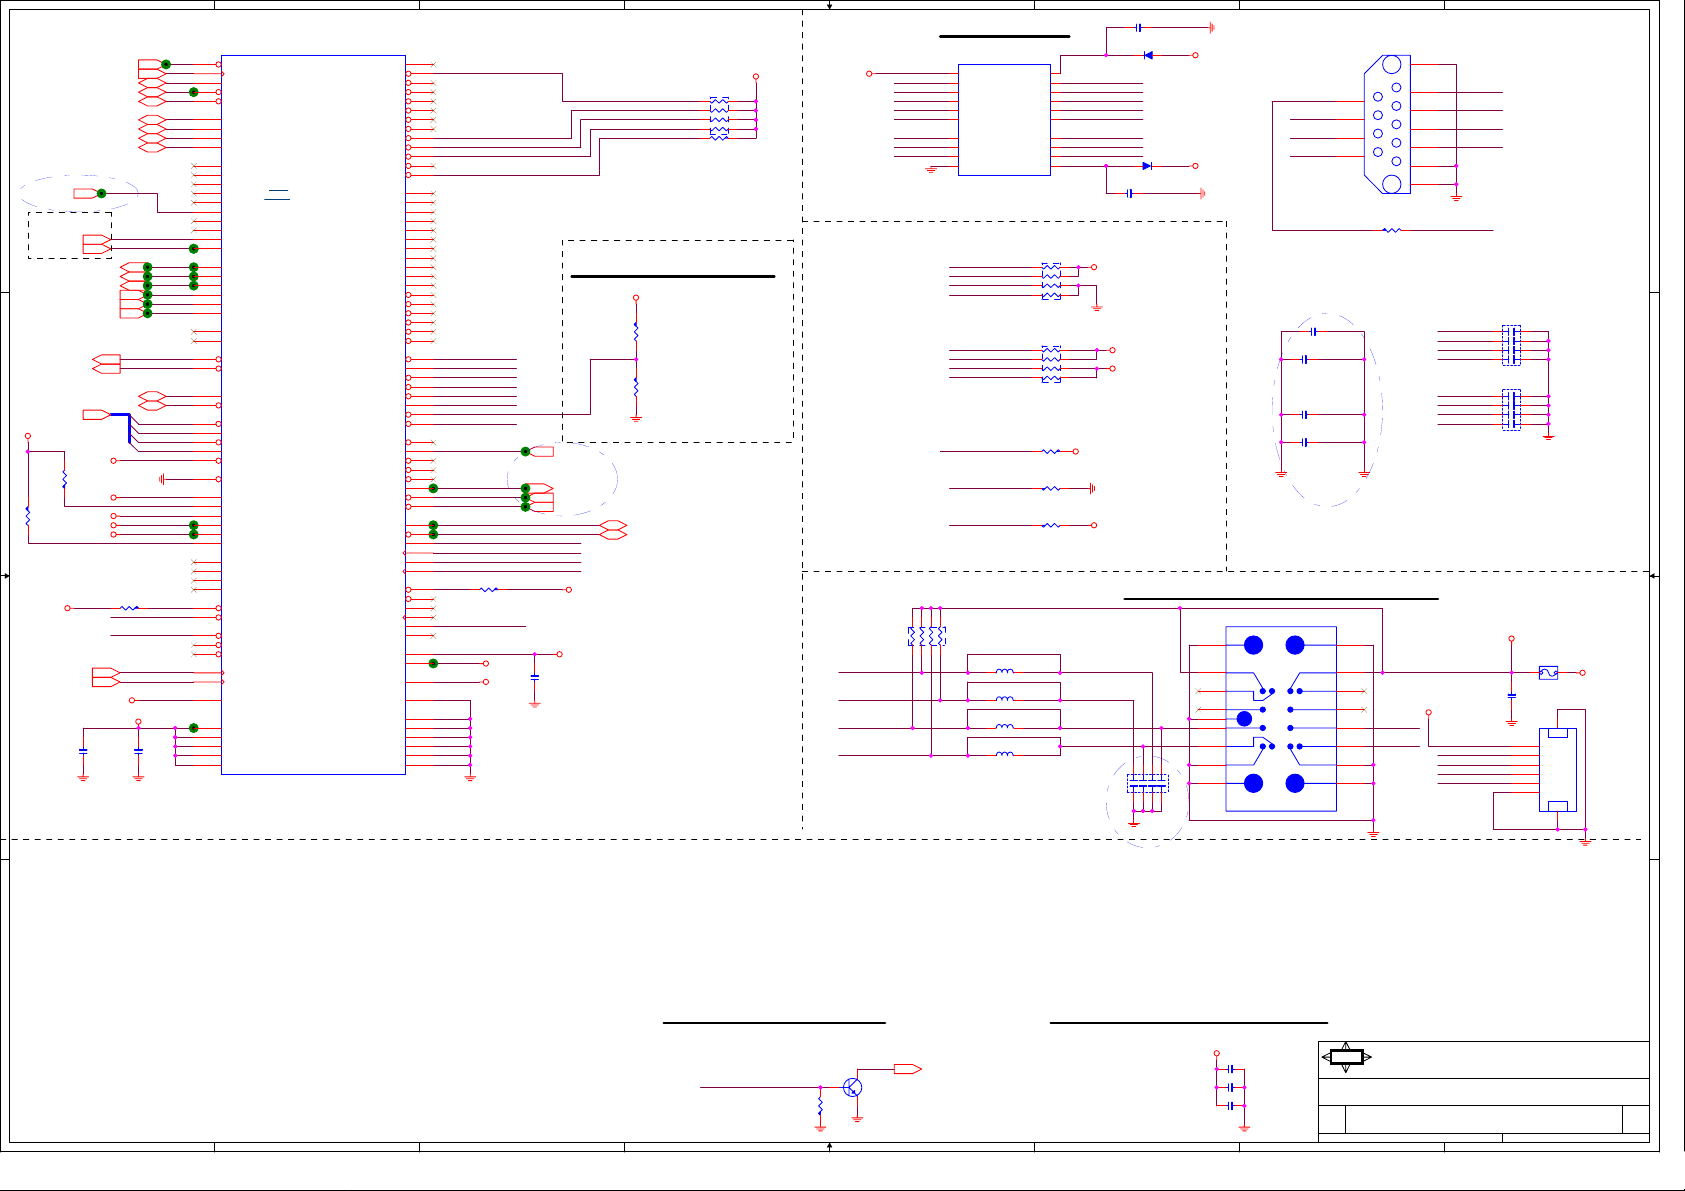
Task: Select the bidirectional port pair right of the main IC
Action: click(613, 530)
